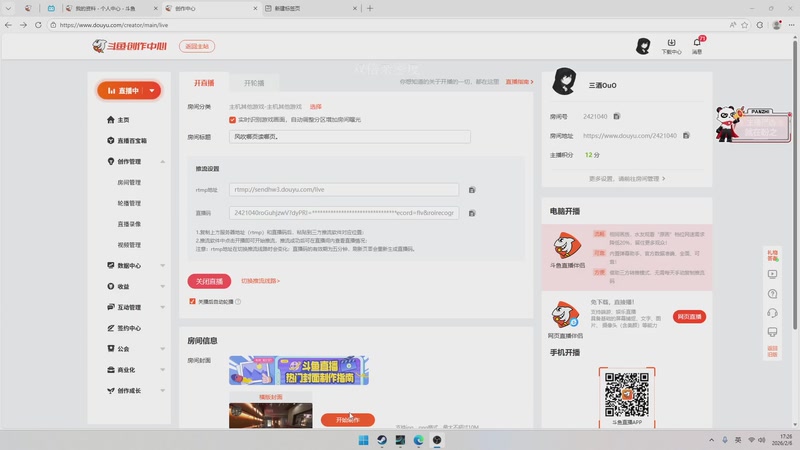Open the floating feedback monitor icon
This screenshot has height=450, width=800.
pyautogui.click(x=772, y=332)
